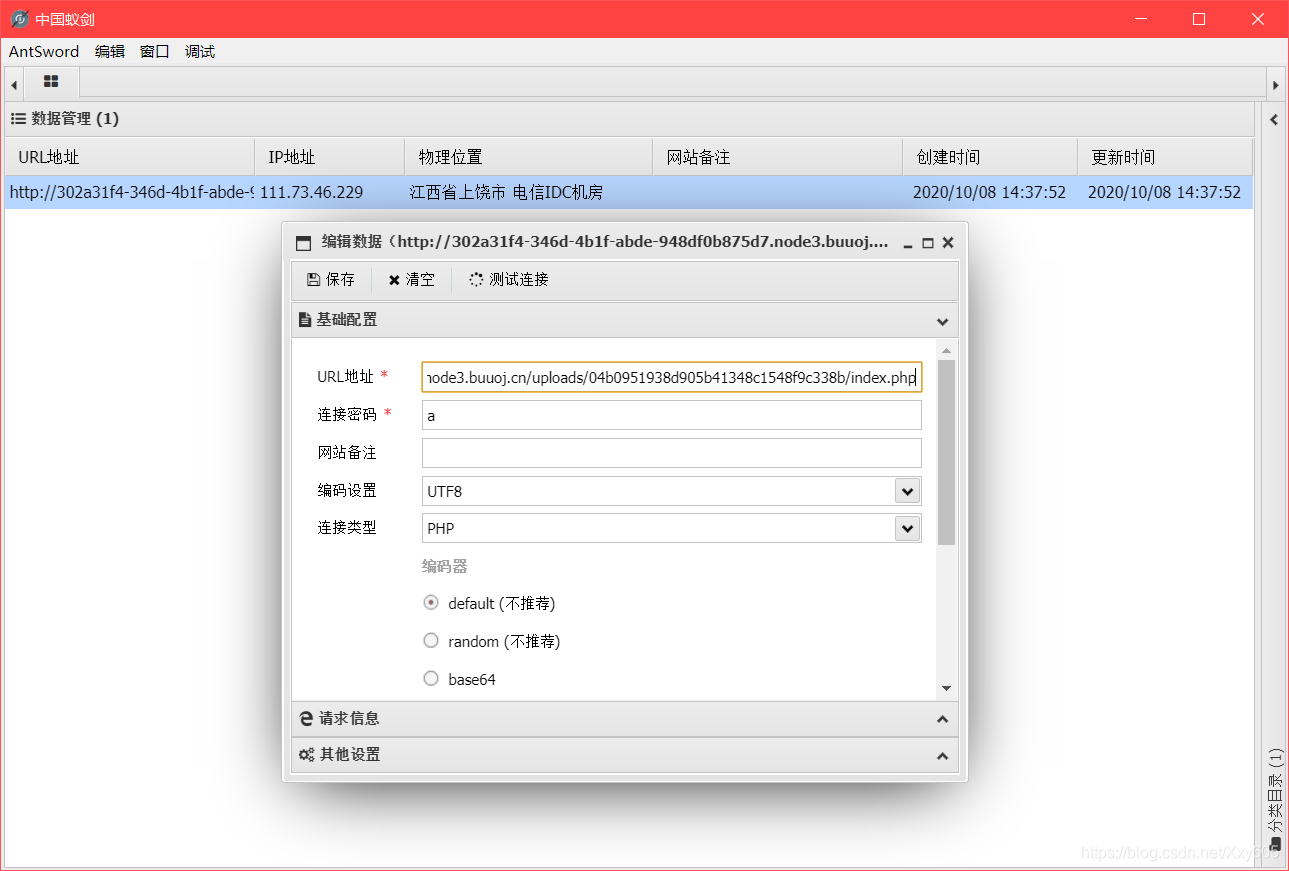Click 测试连接 to test connection
1289x871 pixels.
click(509, 280)
